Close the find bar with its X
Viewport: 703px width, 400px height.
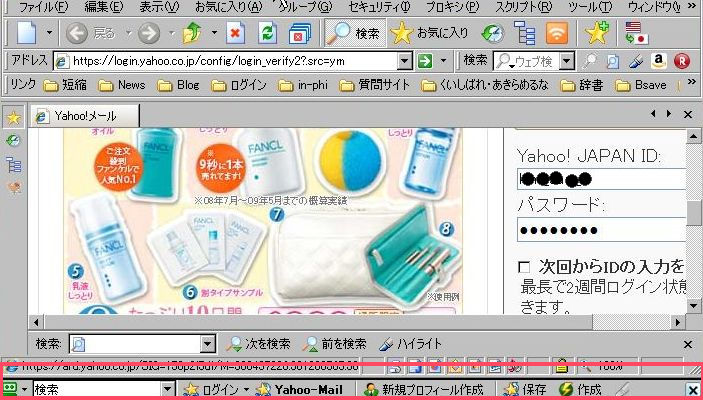[688, 344]
